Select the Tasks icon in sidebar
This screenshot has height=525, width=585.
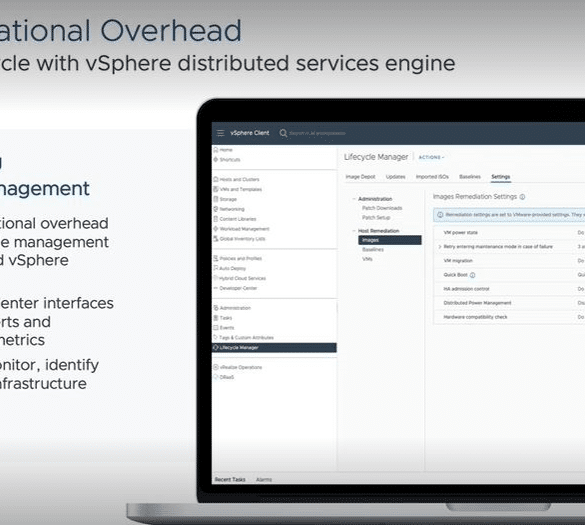pos(216,318)
